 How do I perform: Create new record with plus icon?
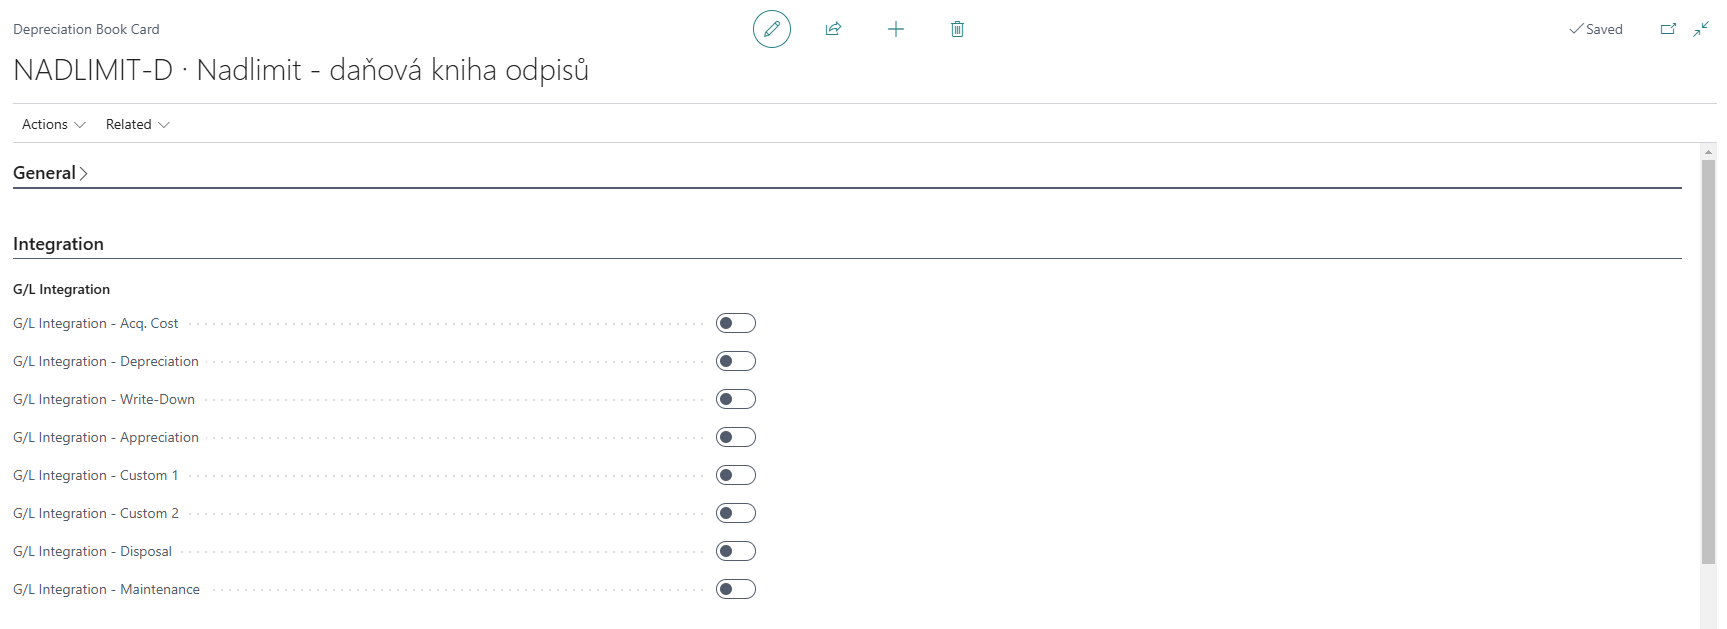[896, 29]
